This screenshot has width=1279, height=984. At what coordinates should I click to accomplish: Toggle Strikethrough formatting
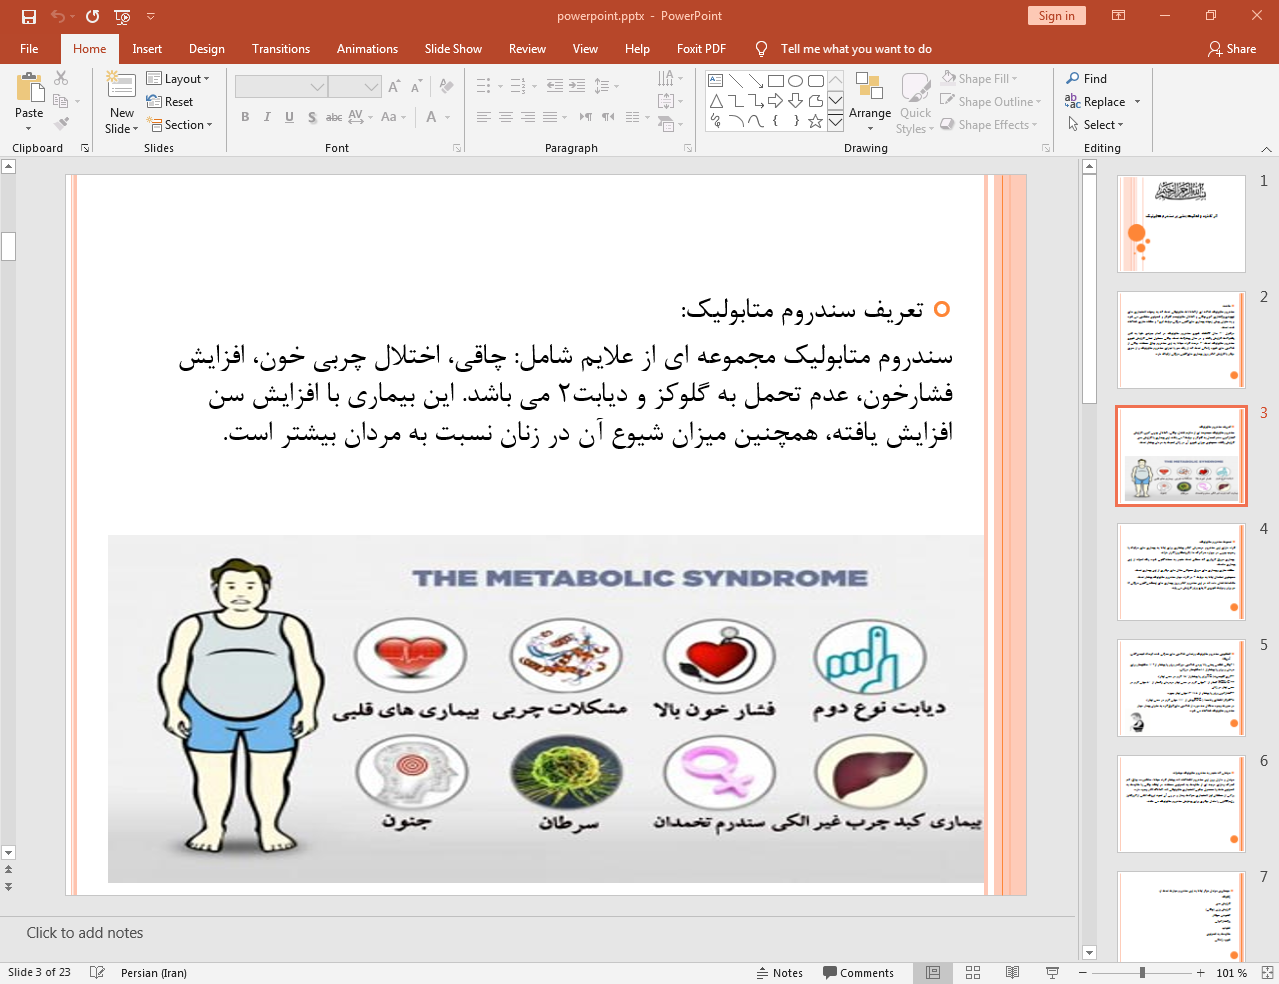334,117
